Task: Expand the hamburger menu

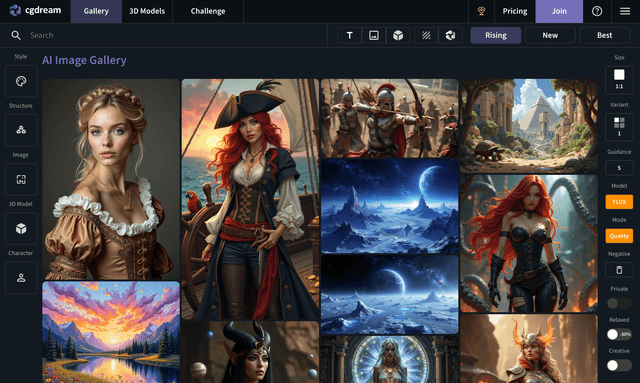Action: tap(625, 11)
